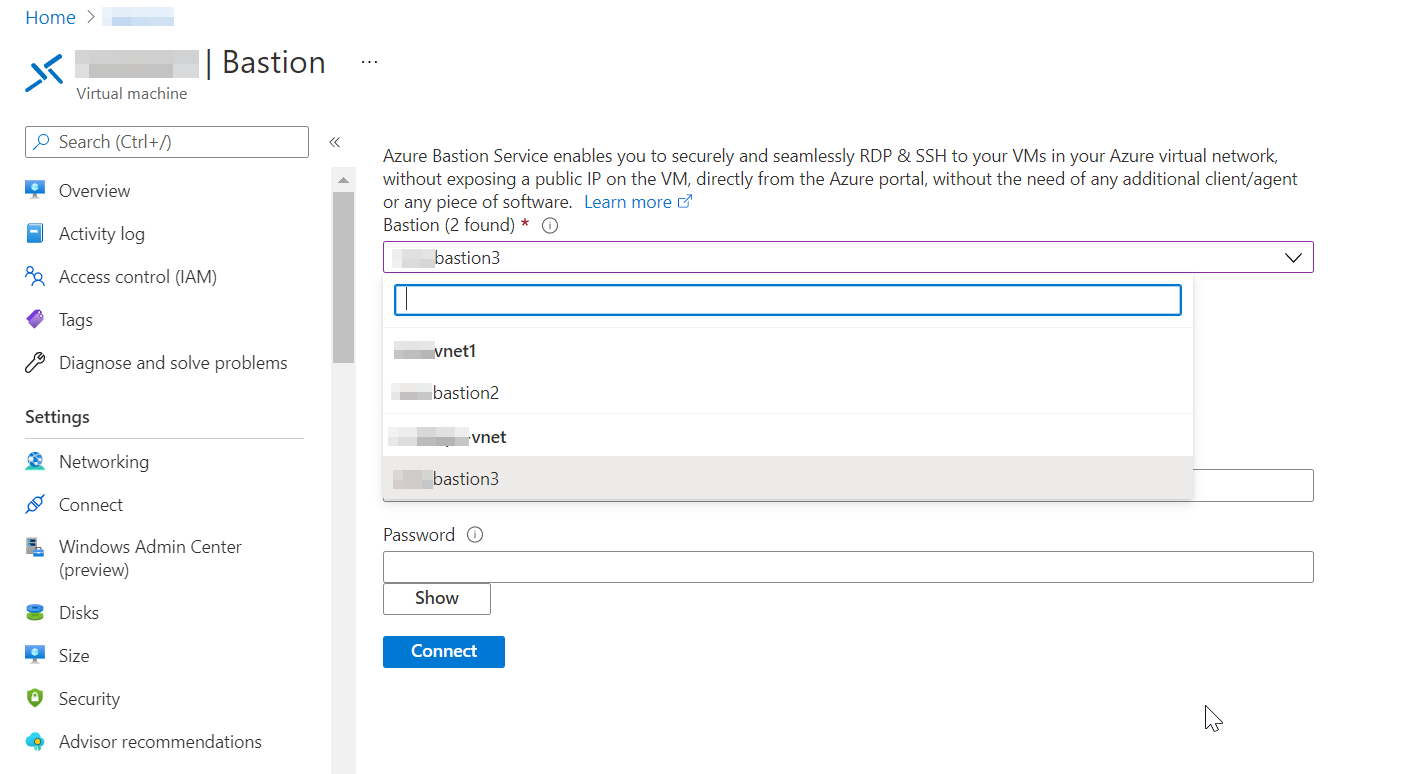Open Networking settings
Screen dimensions: 1413x774
tap(104, 462)
